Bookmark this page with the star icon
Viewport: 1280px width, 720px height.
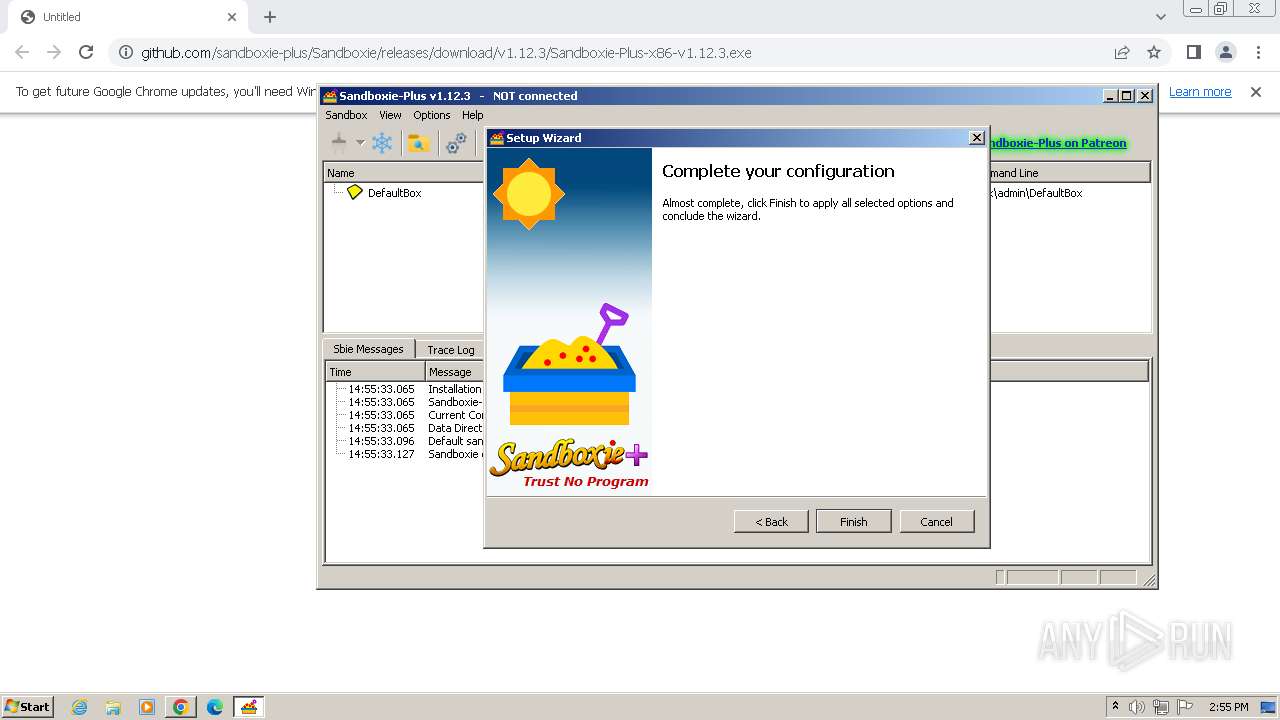tap(1154, 52)
